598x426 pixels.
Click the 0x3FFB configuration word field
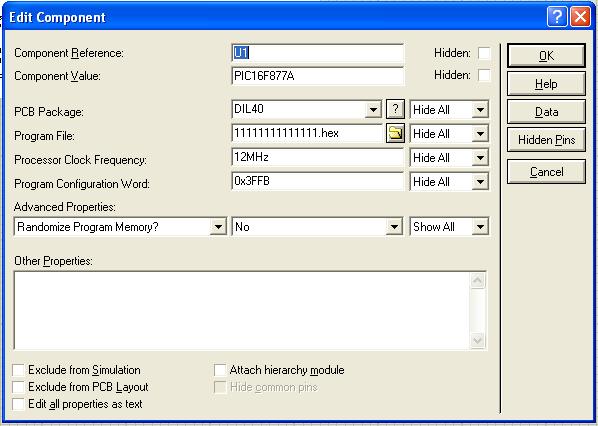click(317, 181)
